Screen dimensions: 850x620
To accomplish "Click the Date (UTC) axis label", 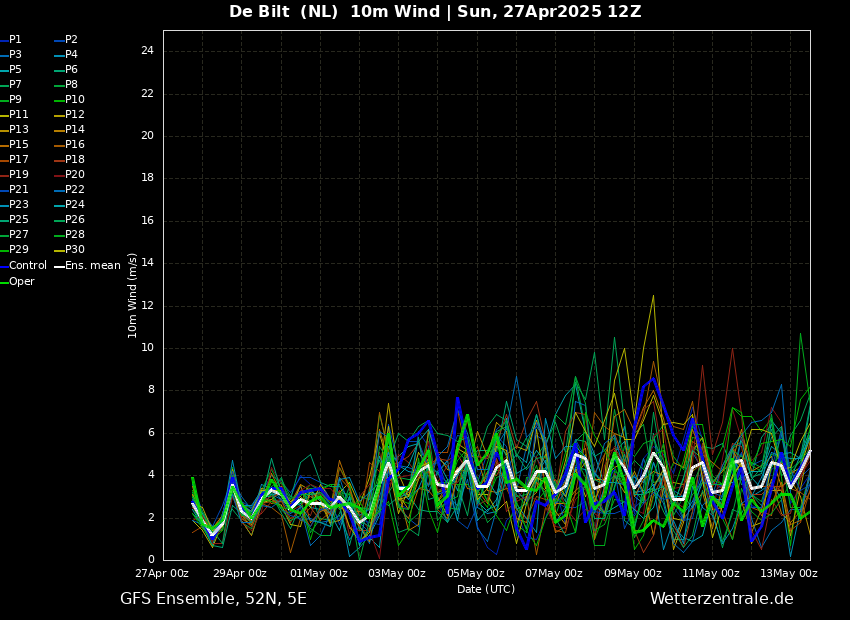I will 486,589.
